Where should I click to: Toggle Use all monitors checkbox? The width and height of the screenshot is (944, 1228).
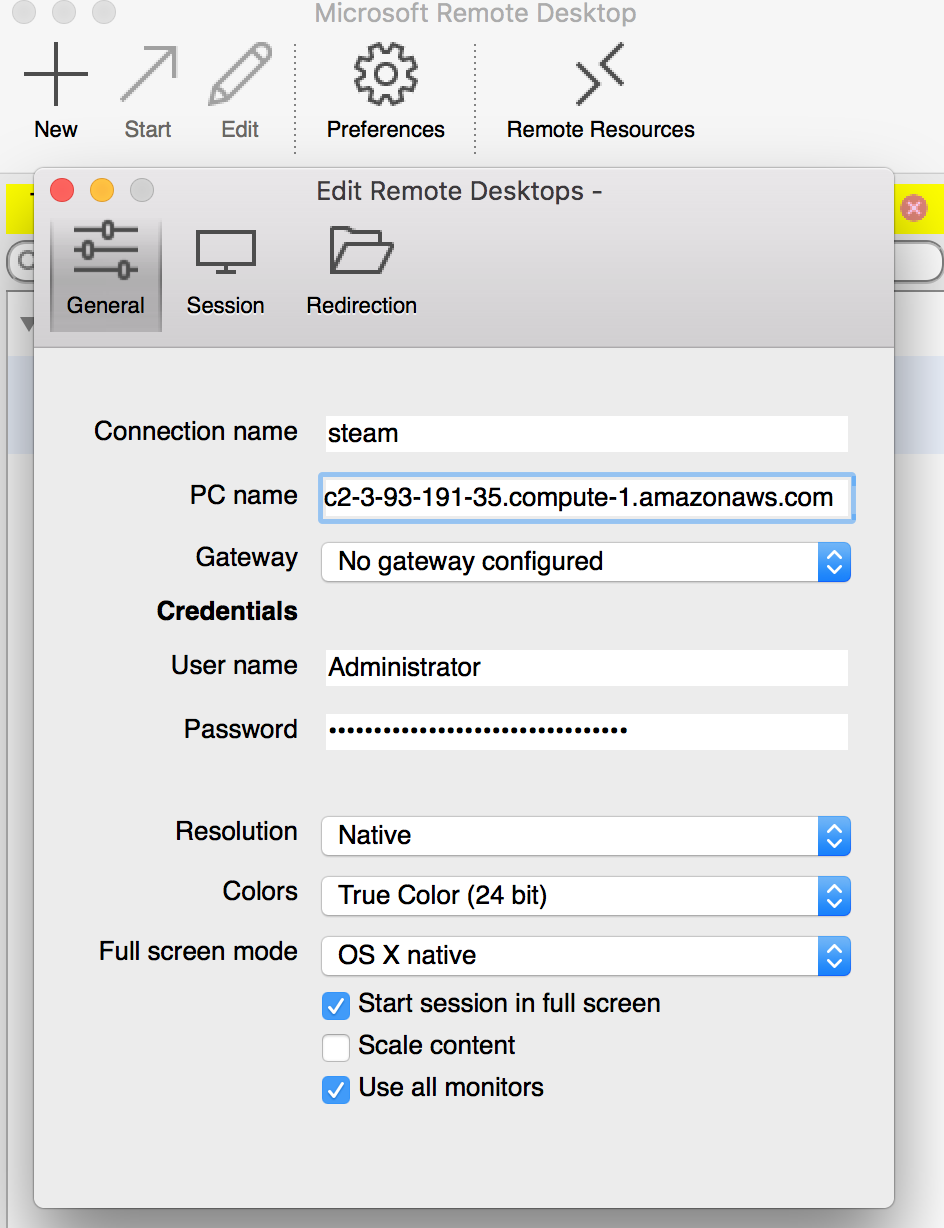tap(336, 1089)
